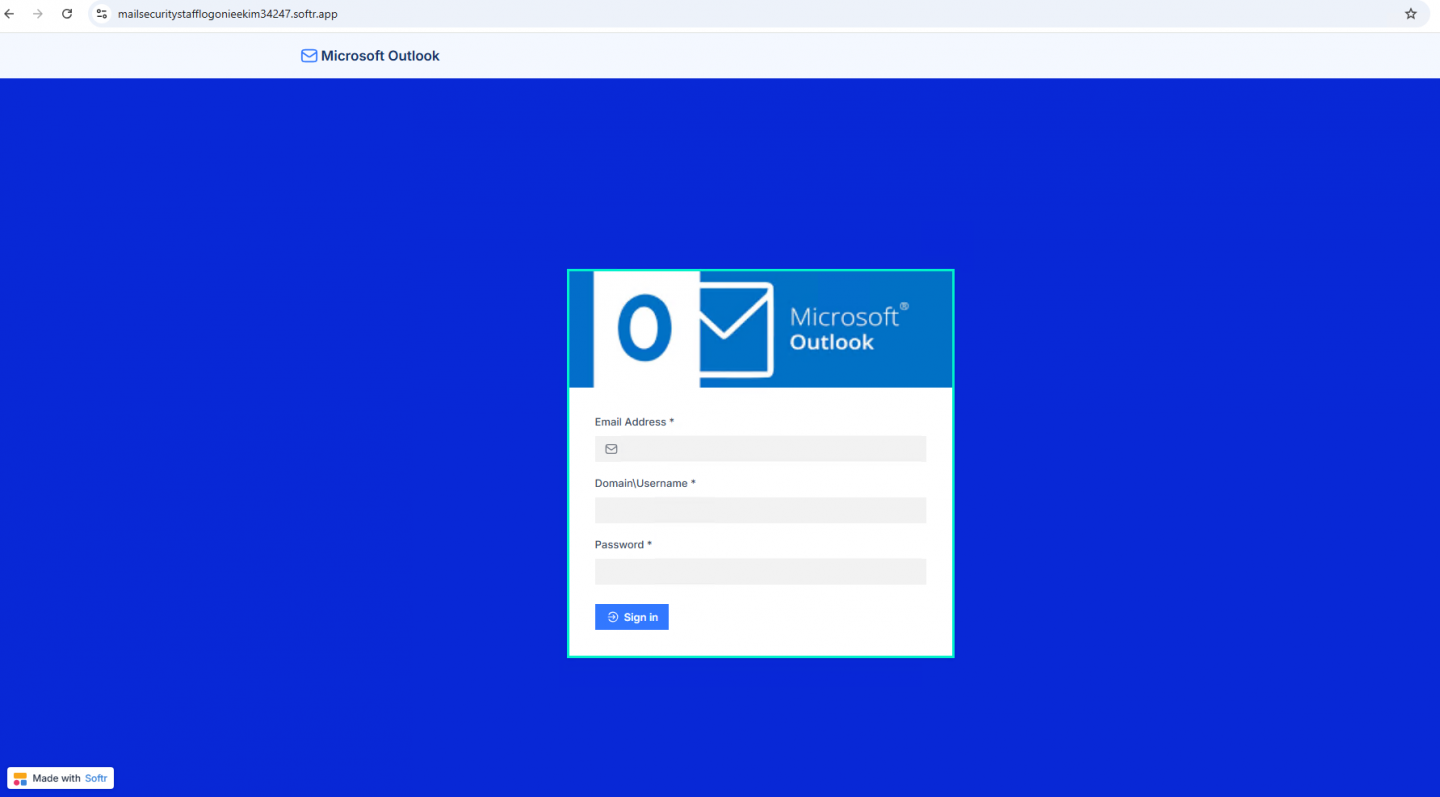
Task: Click the Microsoft Outlook banner image
Action: coord(761,329)
